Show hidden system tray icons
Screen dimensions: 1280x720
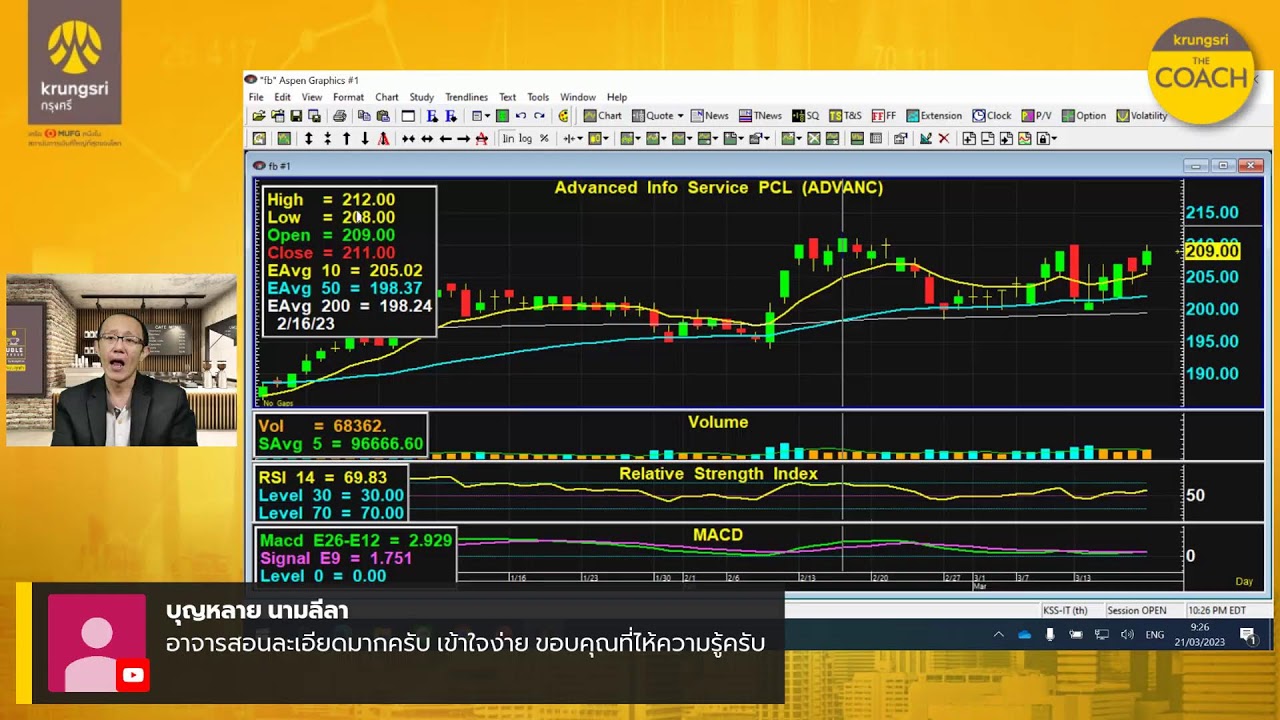[998, 634]
